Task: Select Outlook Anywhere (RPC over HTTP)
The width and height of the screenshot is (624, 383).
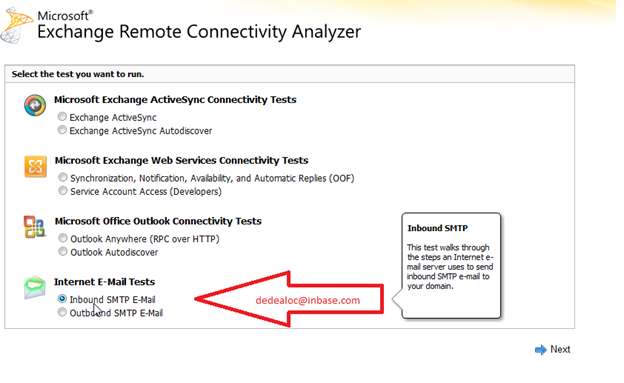Action: [x=63, y=238]
